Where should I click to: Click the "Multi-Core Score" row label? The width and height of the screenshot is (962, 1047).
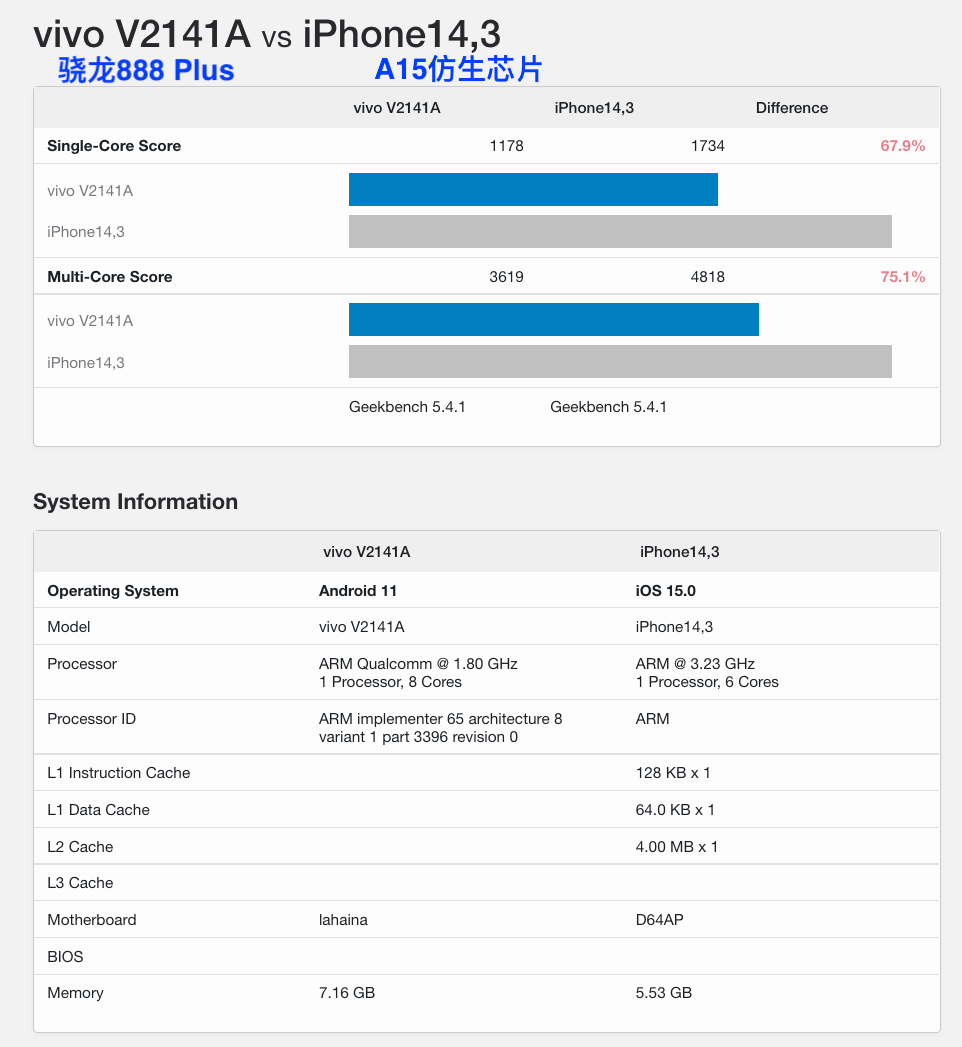[109, 276]
